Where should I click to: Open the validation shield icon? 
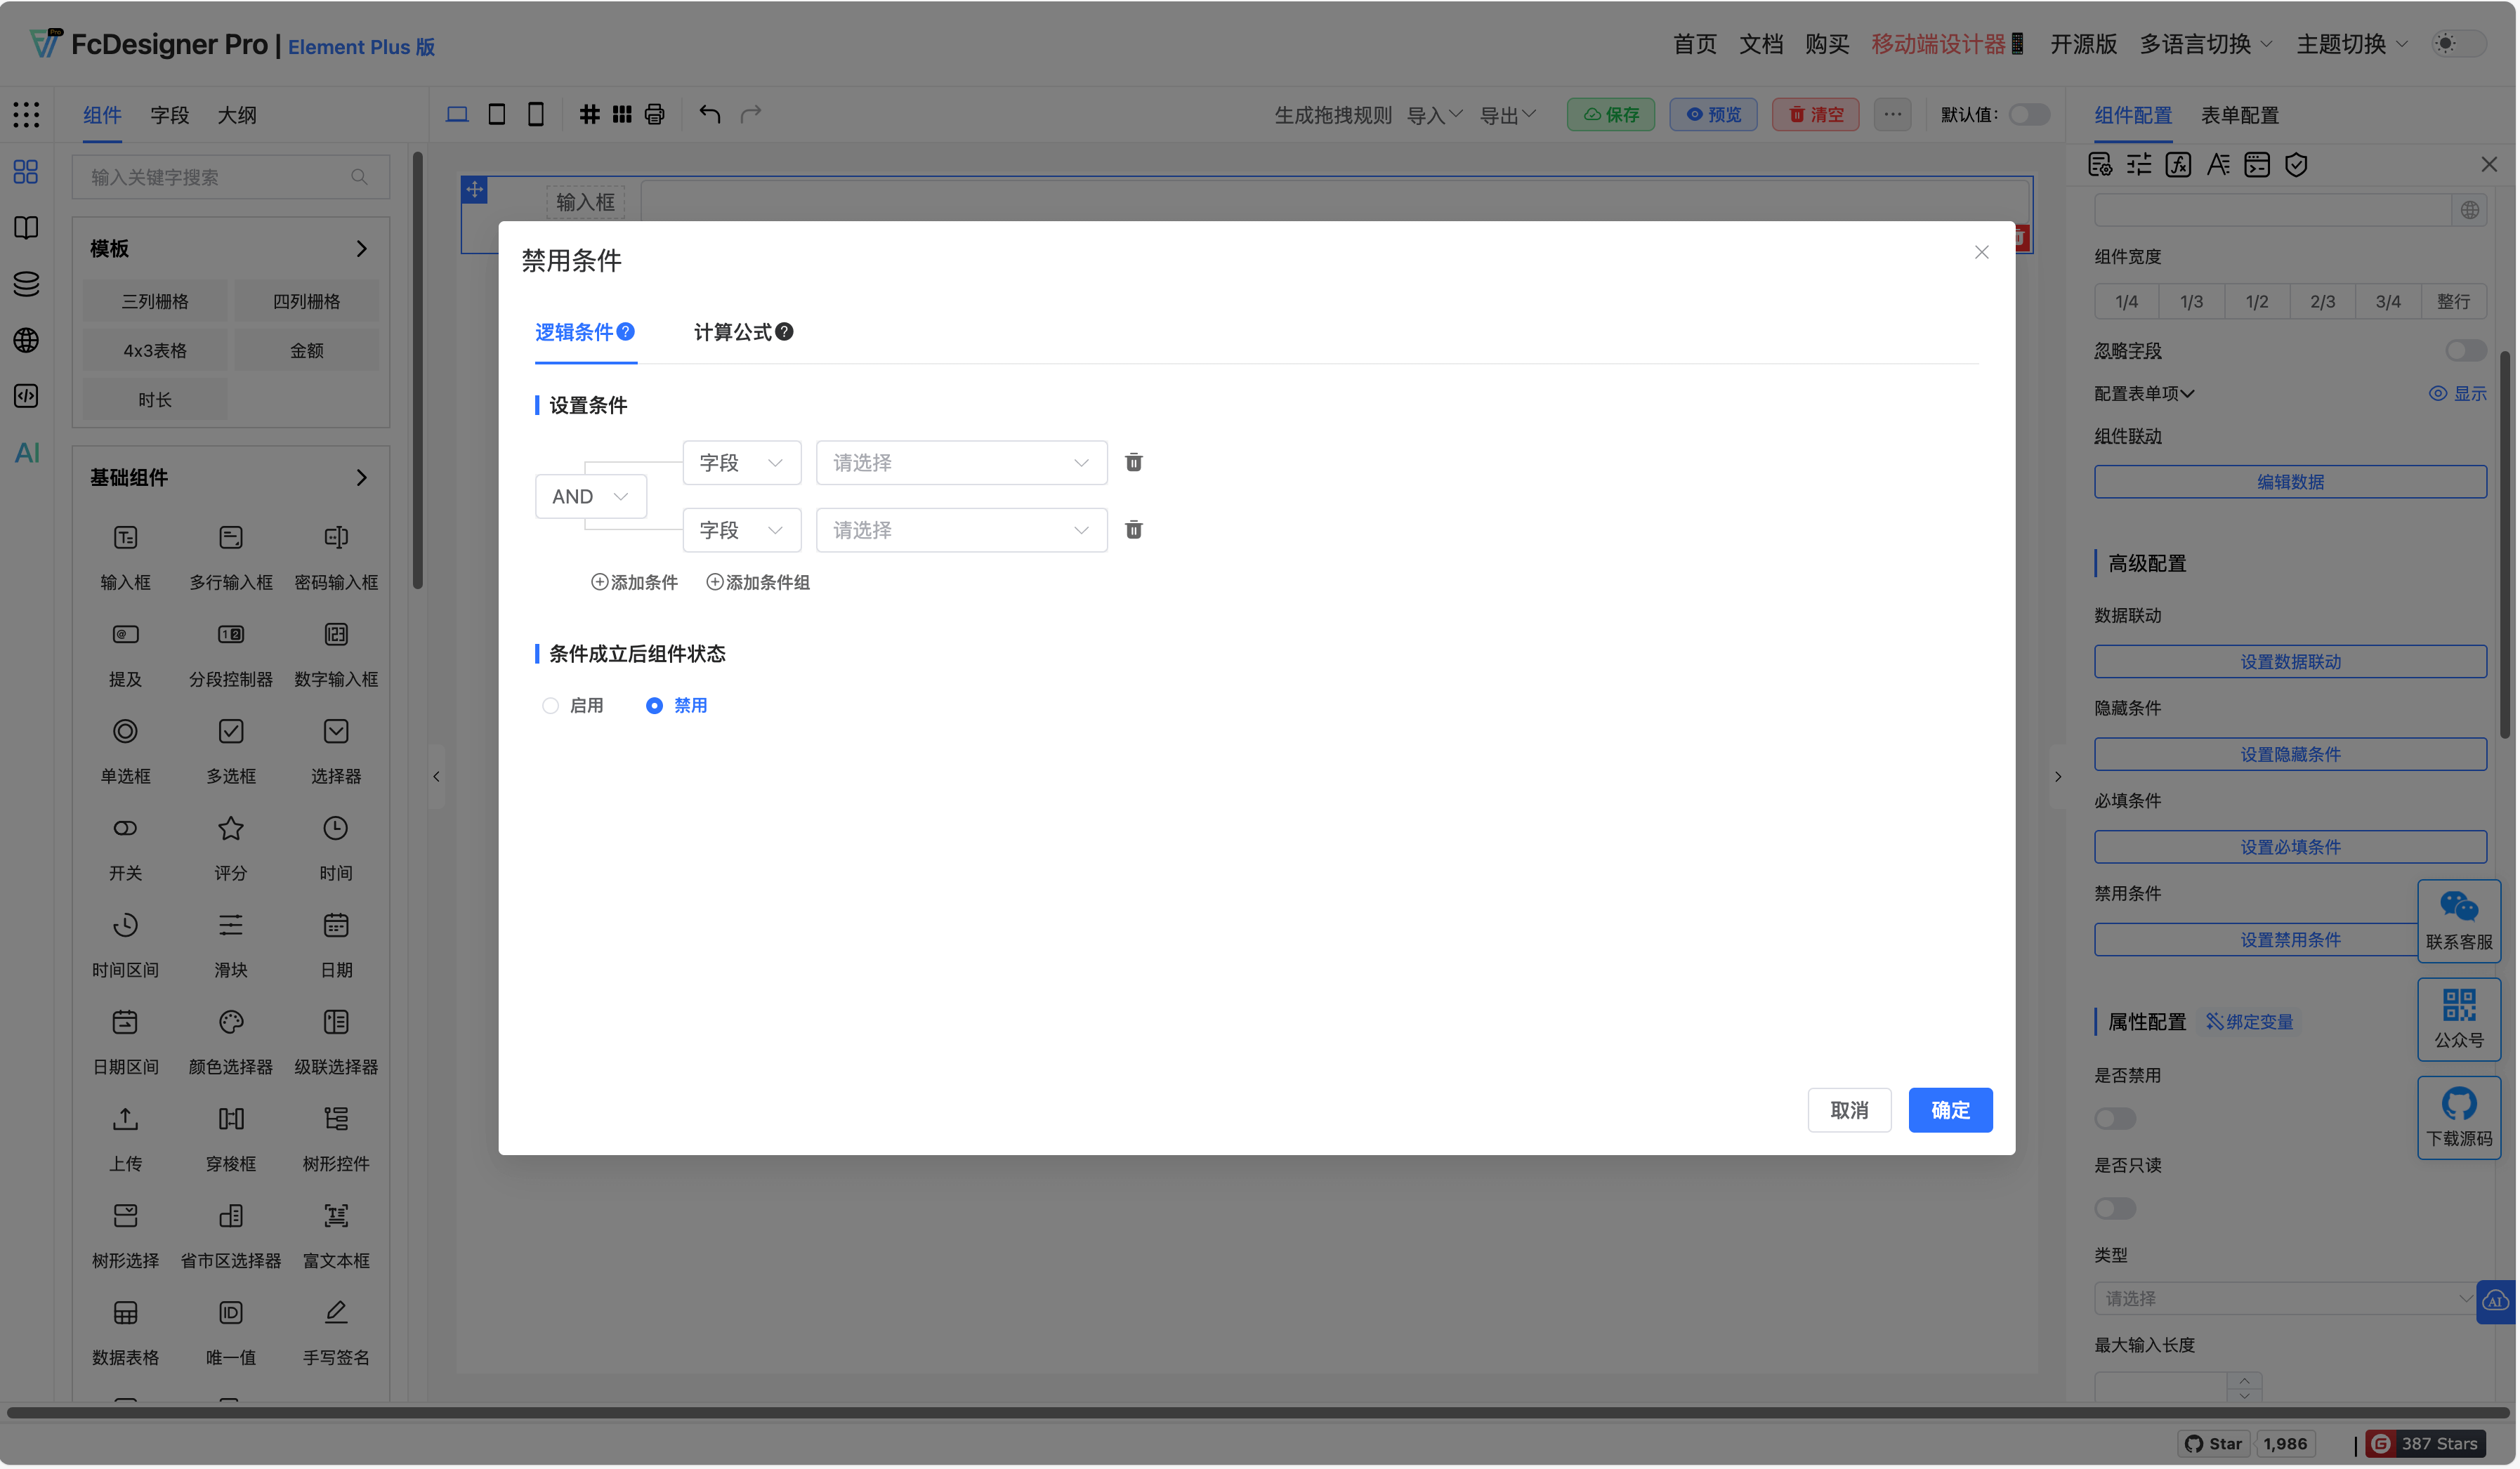pyautogui.click(x=2297, y=164)
